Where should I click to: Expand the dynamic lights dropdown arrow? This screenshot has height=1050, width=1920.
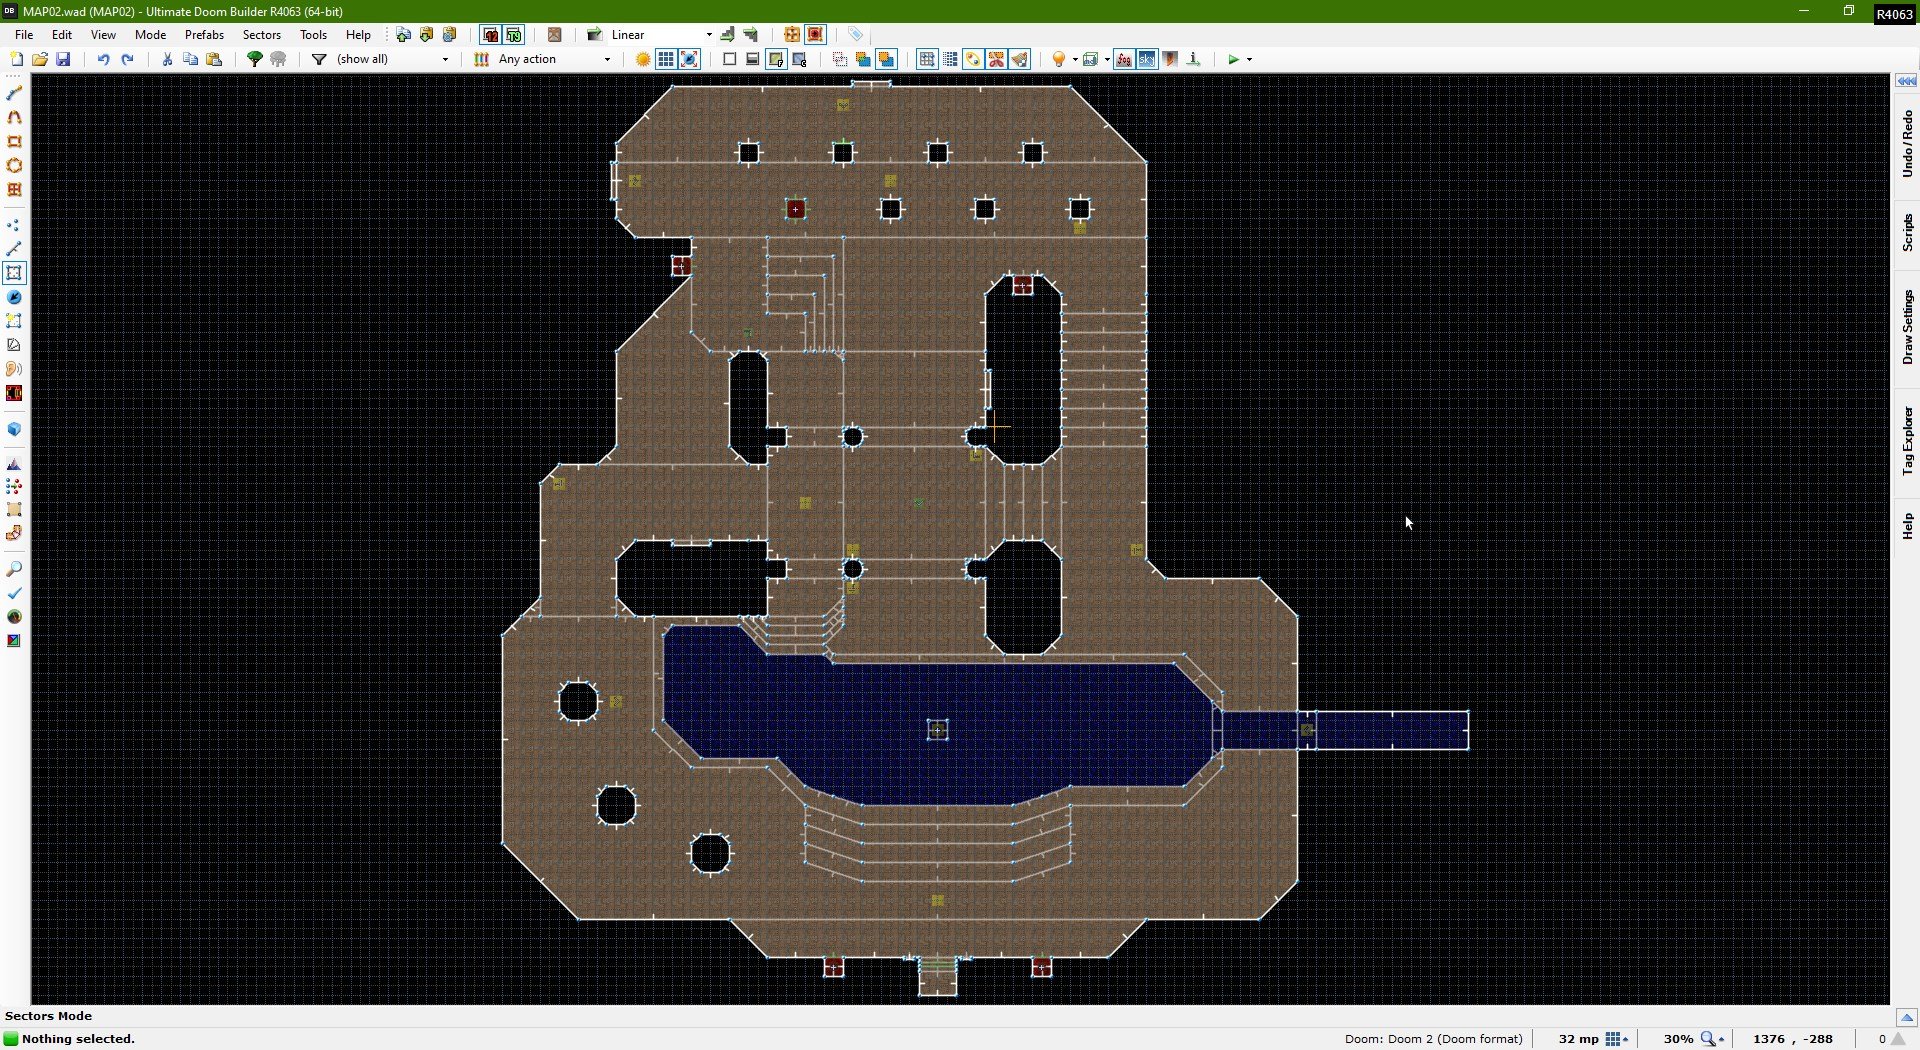point(1075,59)
